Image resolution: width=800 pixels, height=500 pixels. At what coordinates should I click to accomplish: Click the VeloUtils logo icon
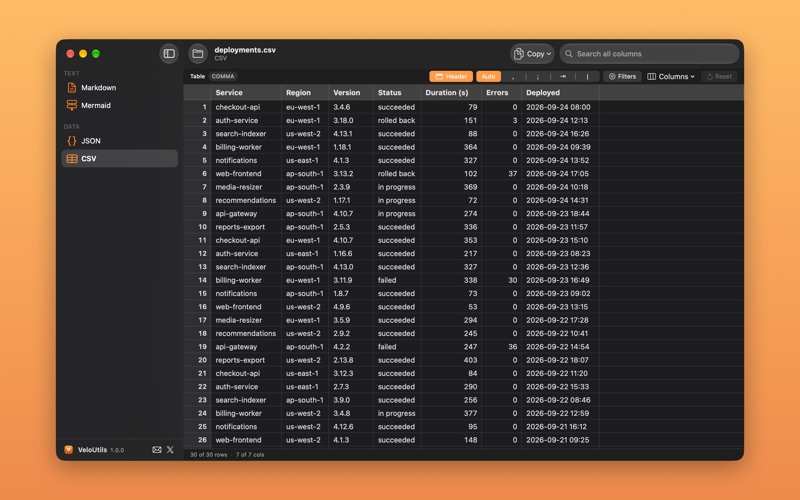pos(68,450)
